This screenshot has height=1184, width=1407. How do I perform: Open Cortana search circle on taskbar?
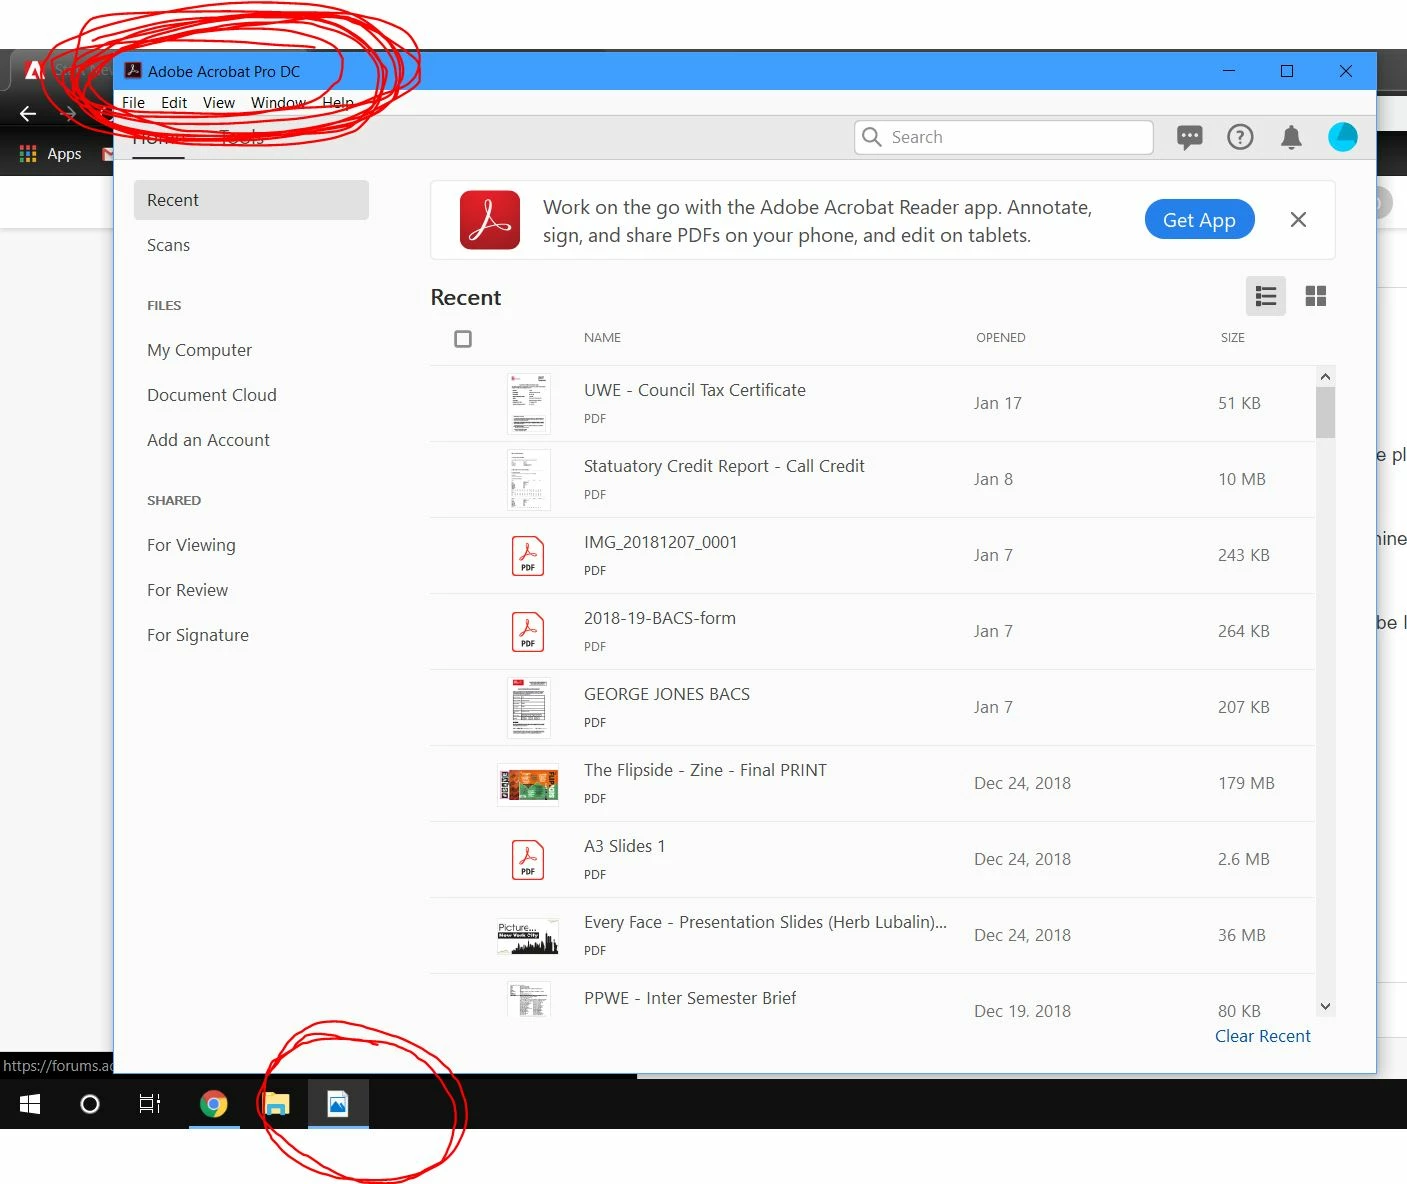coord(90,1104)
